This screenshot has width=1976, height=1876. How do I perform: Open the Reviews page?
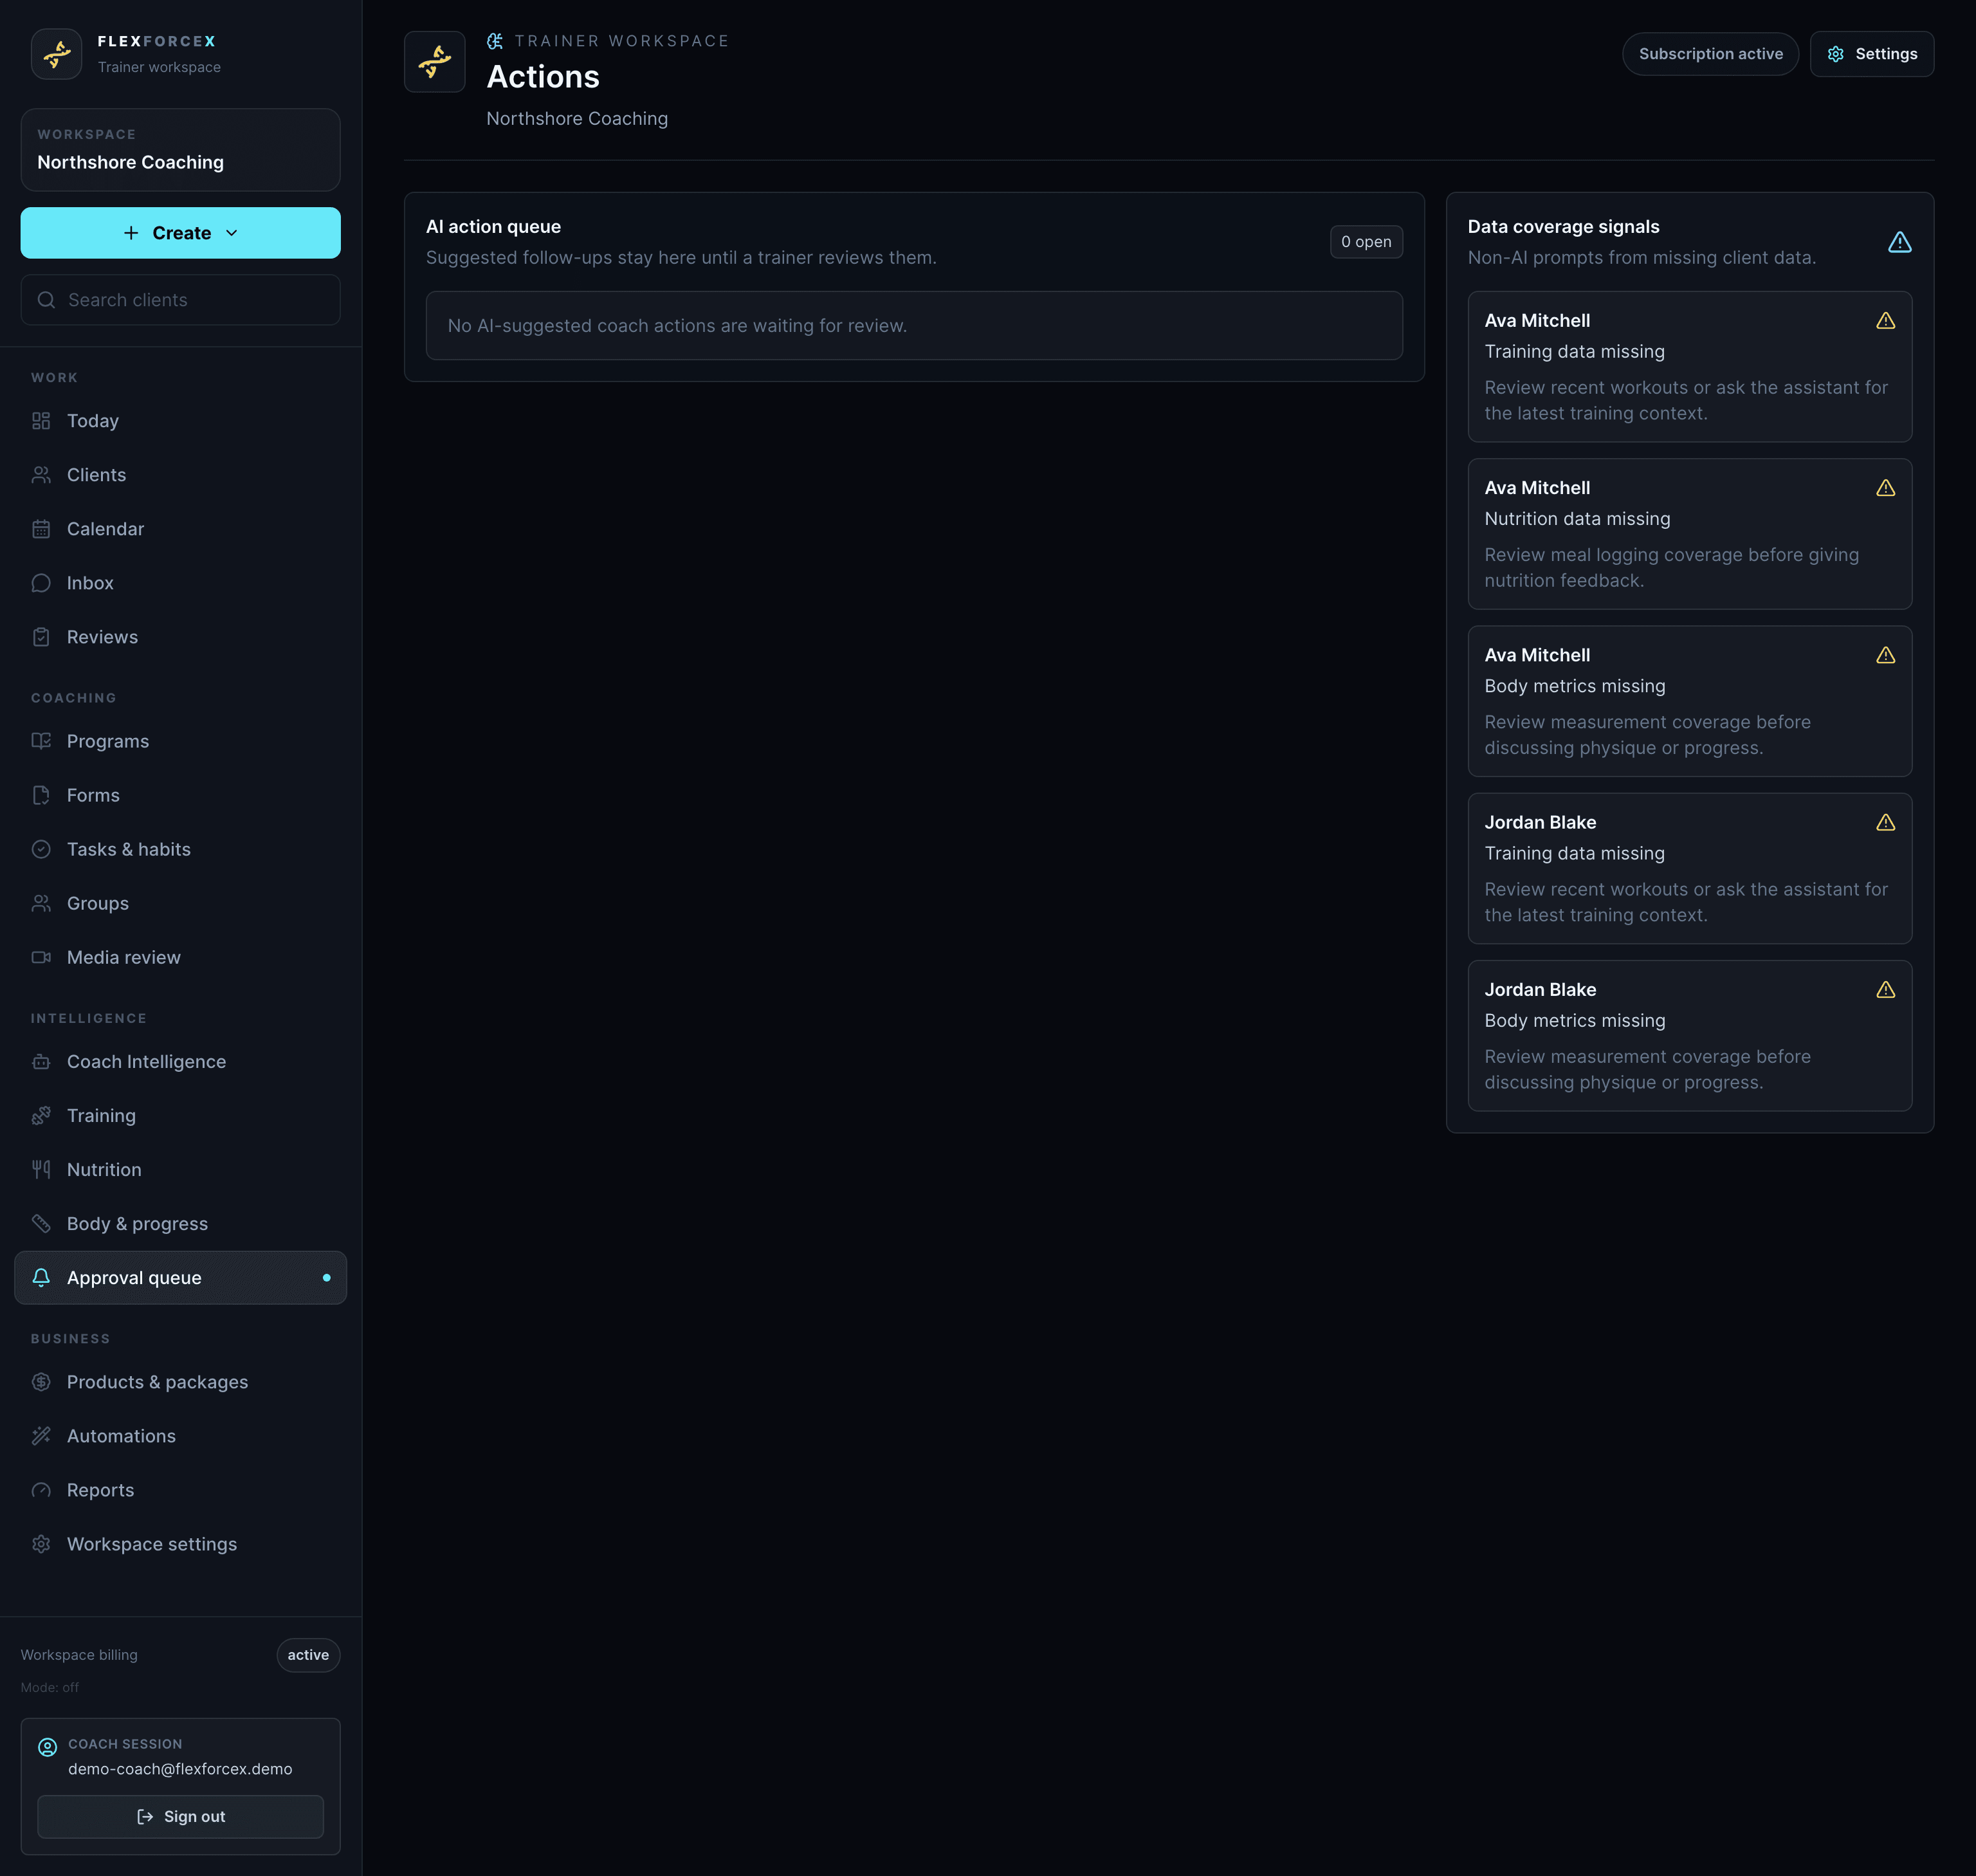[x=180, y=637]
